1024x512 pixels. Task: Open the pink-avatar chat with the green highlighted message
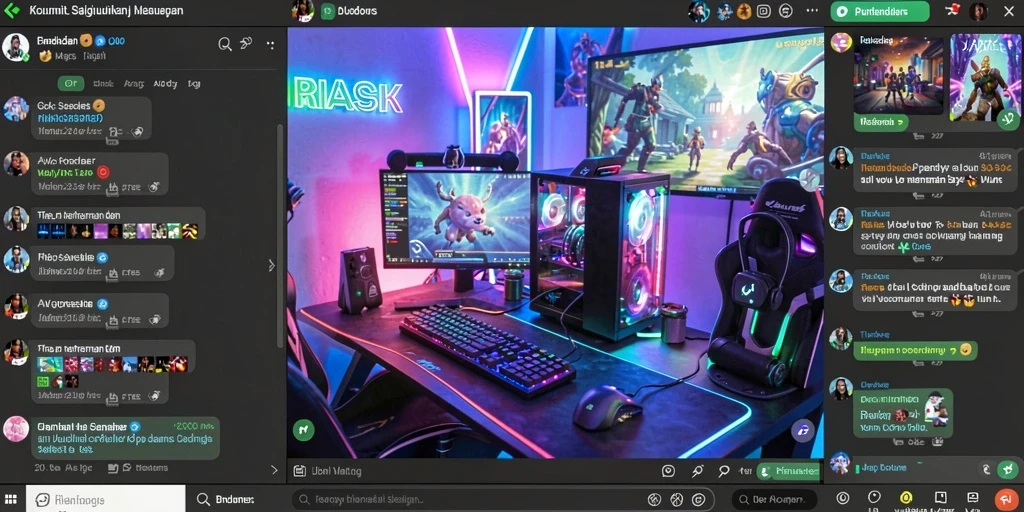(124, 438)
